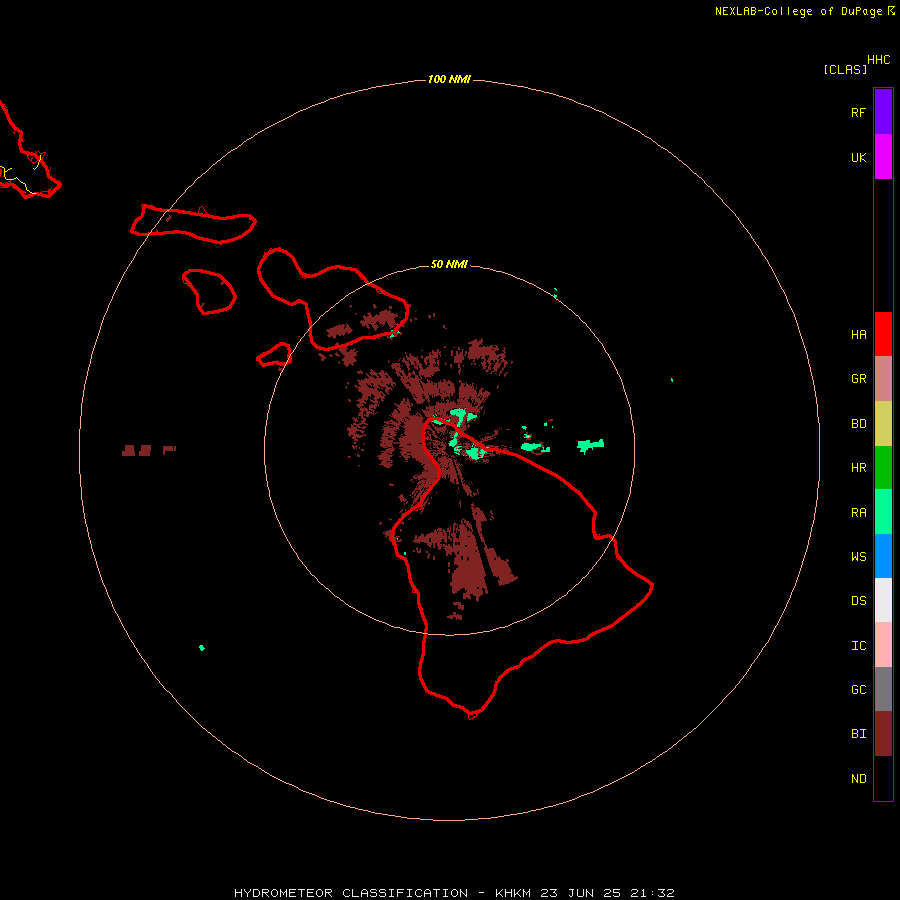Image resolution: width=900 pixels, height=900 pixels.
Task: Click the GR legend label
Action: click(x=858, y=379)
